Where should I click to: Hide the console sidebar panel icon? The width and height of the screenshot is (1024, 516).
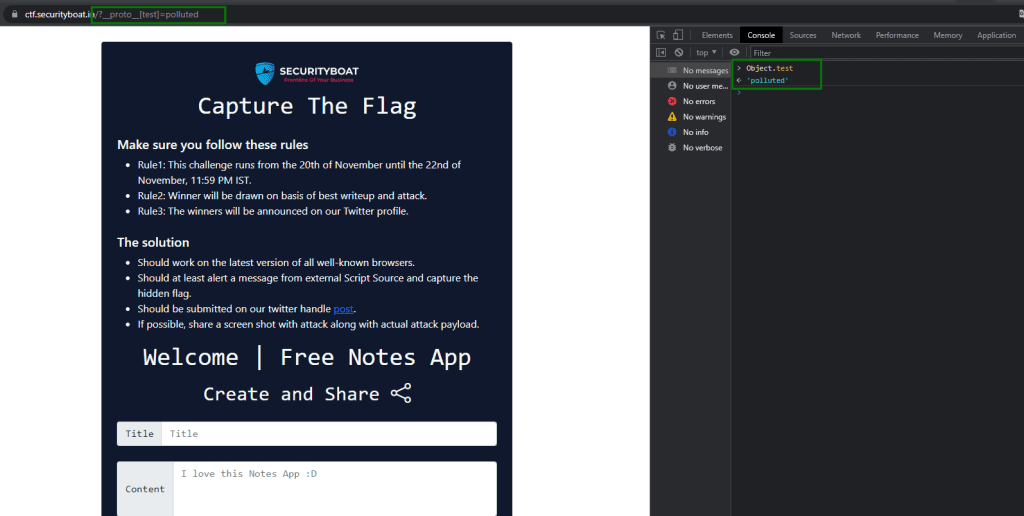click(661, 52)
